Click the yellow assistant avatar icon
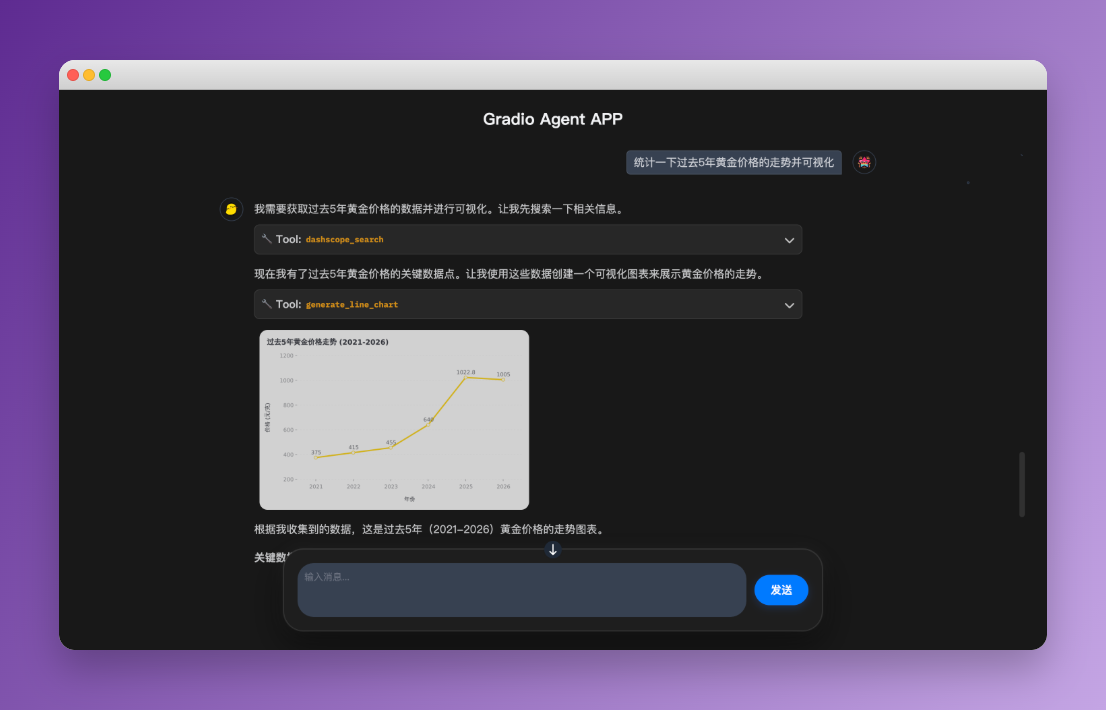This screenshot has width=1106, height=710. point(231,209)
